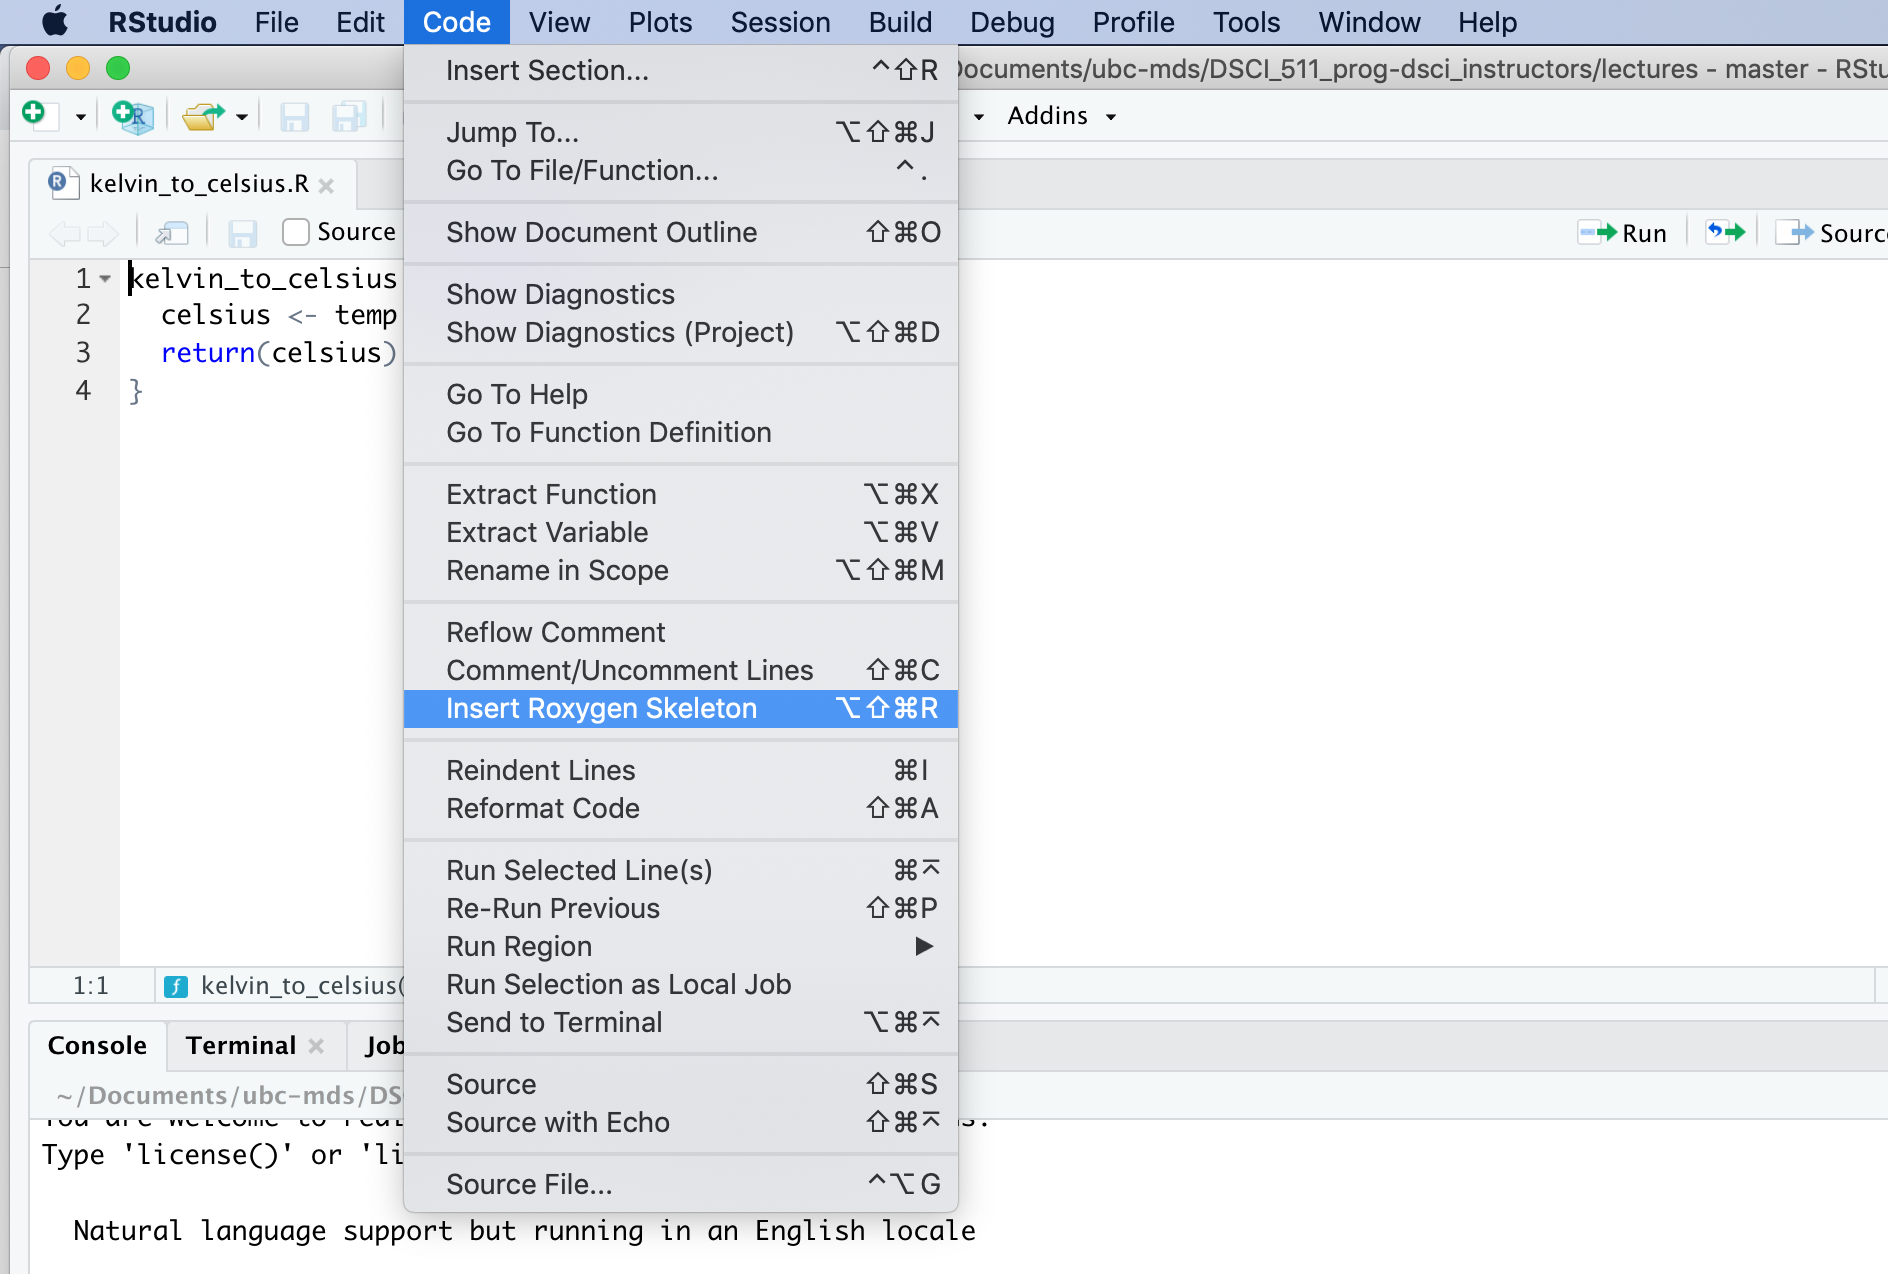This screenshot has width=1888, height=1274.
Task: Open the File menu
Action: [x=276, y=22]
